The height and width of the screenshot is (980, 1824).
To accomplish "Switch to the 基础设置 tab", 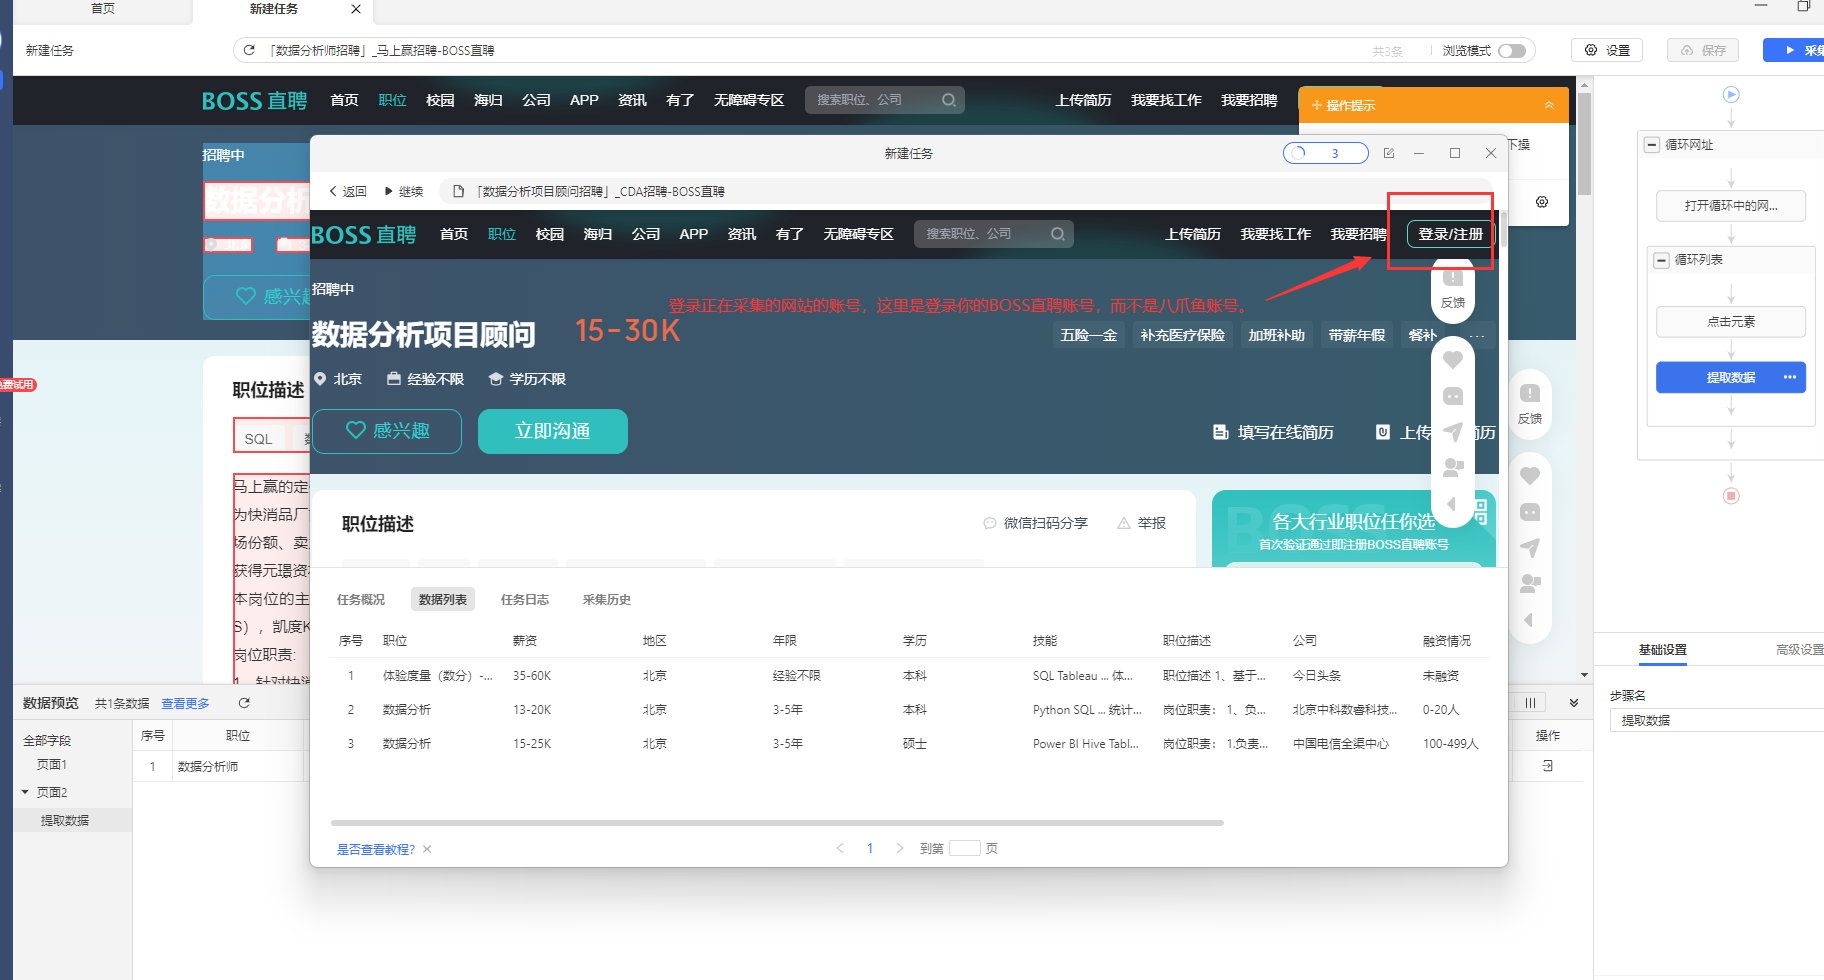I will [x=1662, y=650].
